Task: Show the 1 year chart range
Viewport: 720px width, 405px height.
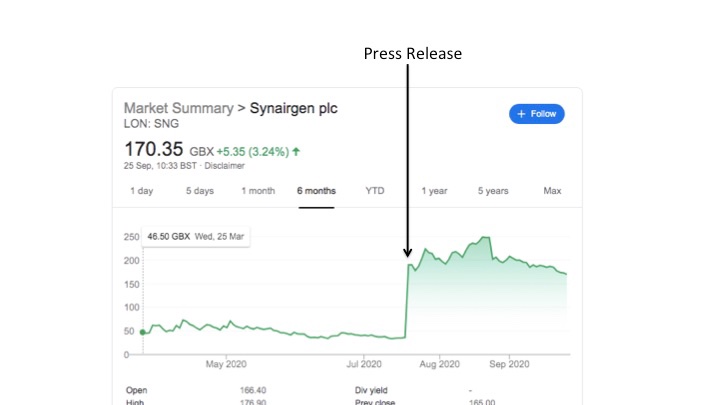Action: point(434,191)
